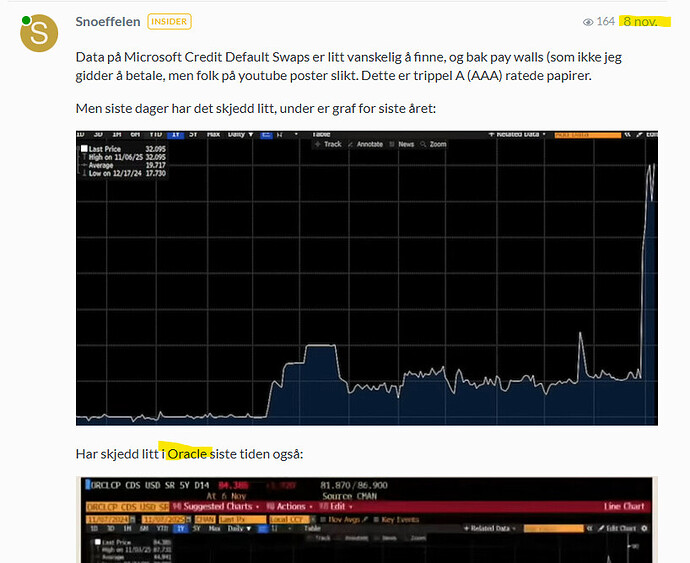
Task: Click the eye views icon
Action: (588, 22)
